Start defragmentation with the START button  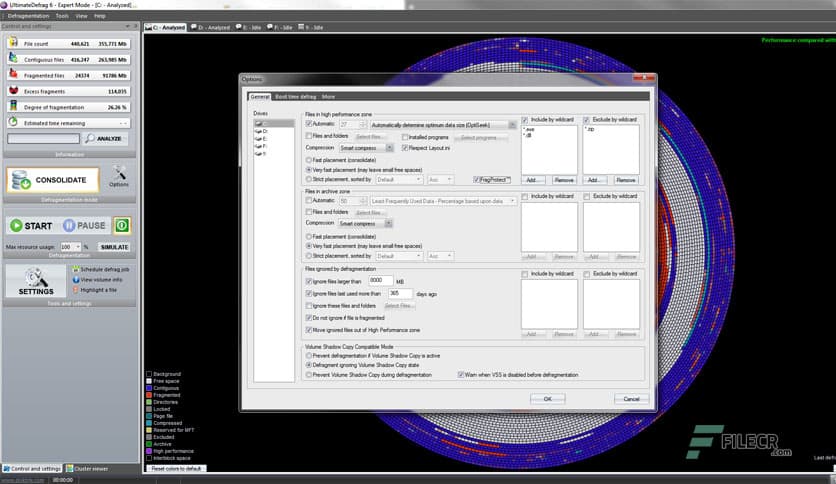(x=31, y=225)
